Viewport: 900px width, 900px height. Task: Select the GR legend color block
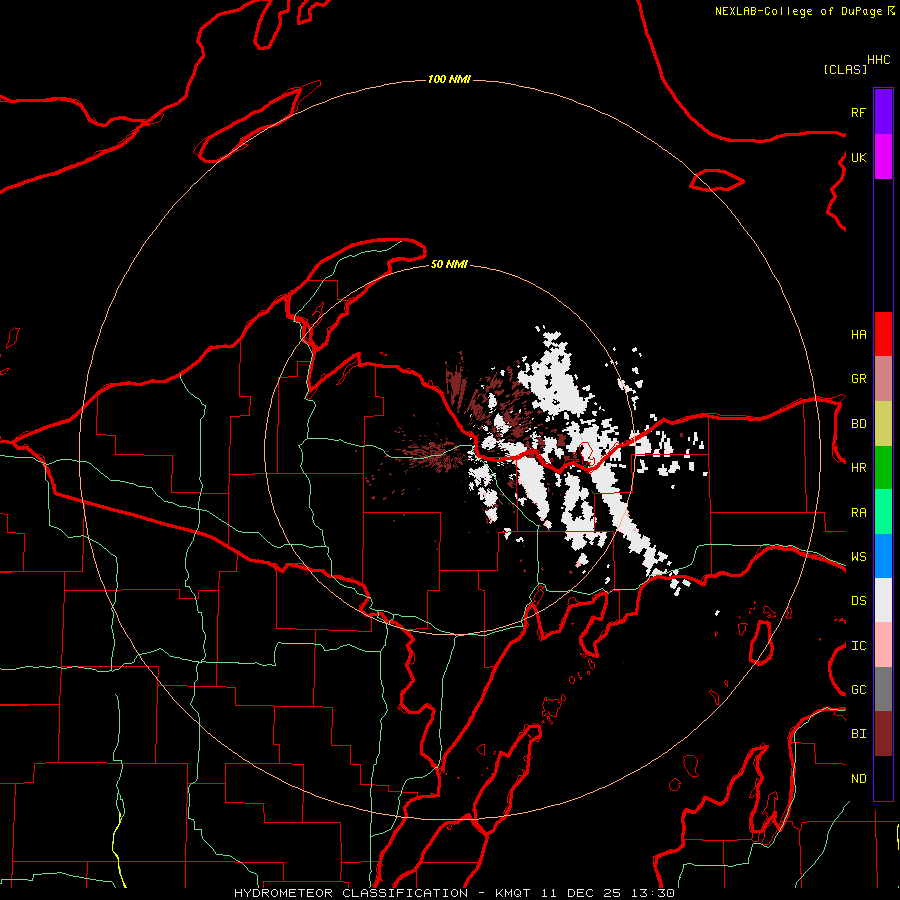point(883,378)
